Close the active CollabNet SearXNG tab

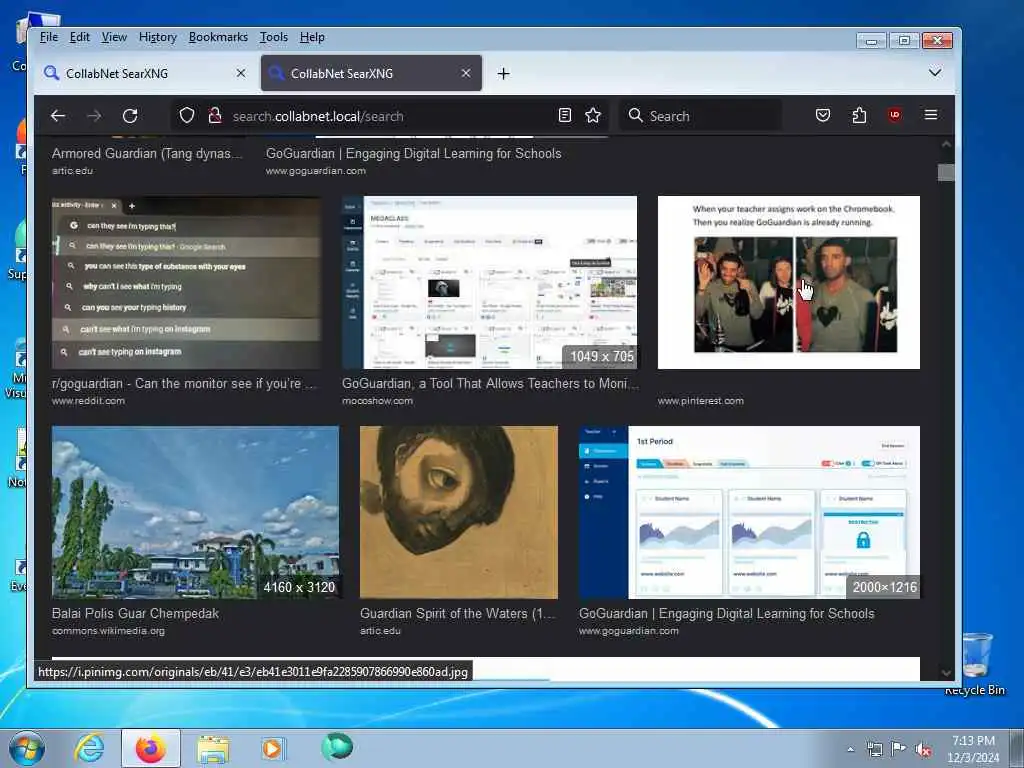coord(466,73)
